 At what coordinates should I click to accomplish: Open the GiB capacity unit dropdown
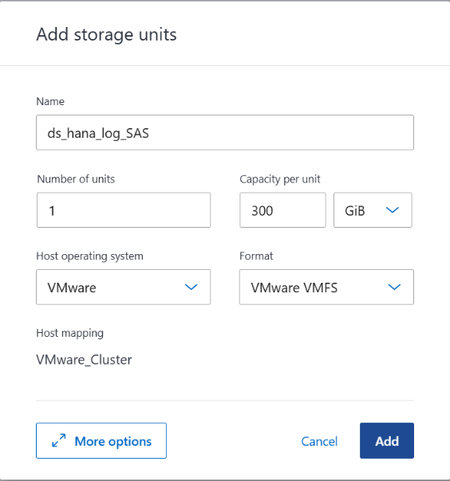(373, 210)
